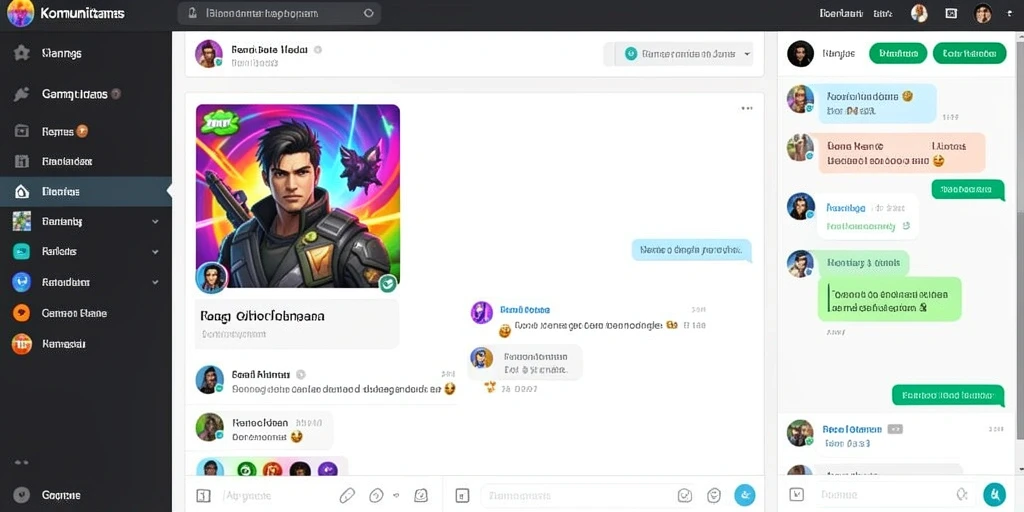
Task: Click the mosaic picture icon in the sidebar
Action: [x=22, y=221]
